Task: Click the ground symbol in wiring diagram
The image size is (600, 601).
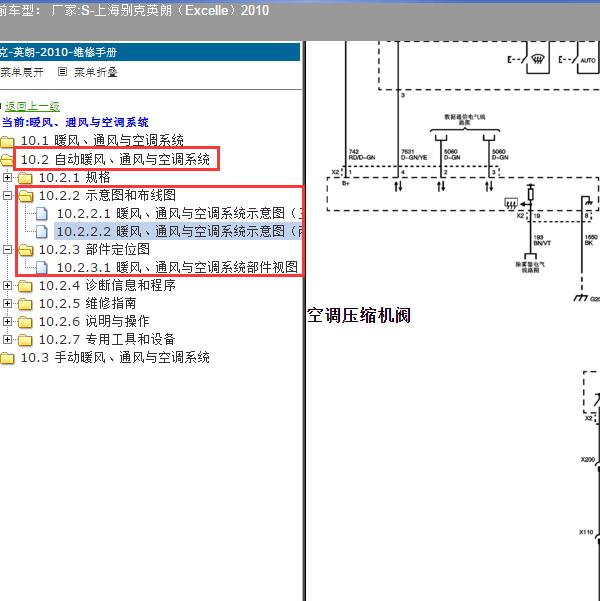Action: (x=580, y=297)
